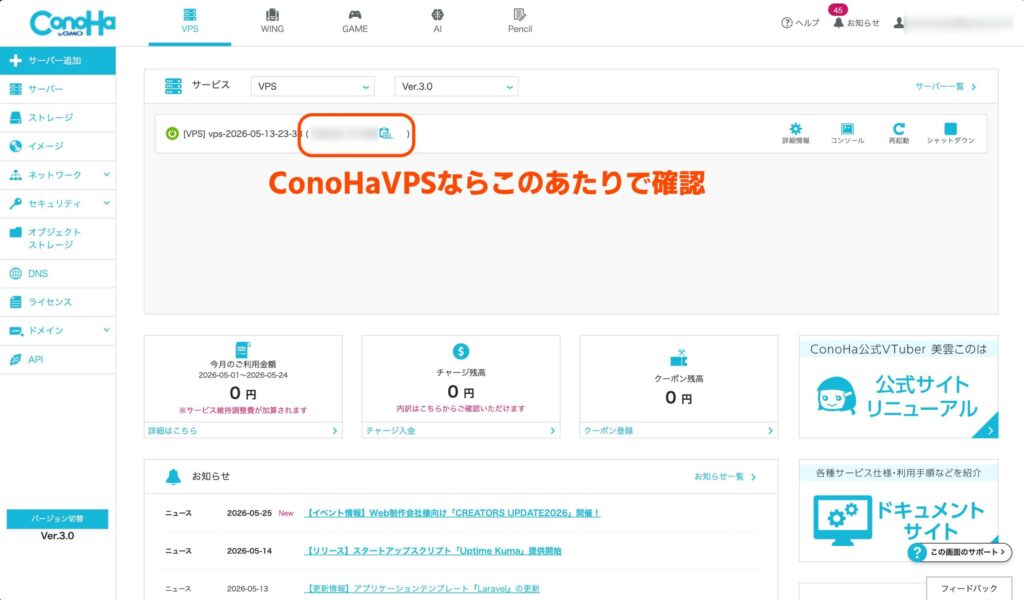The image size is (1024, 600).
Task: Open the Ver.3.0 version dropdown
Action: coord(456,86)
